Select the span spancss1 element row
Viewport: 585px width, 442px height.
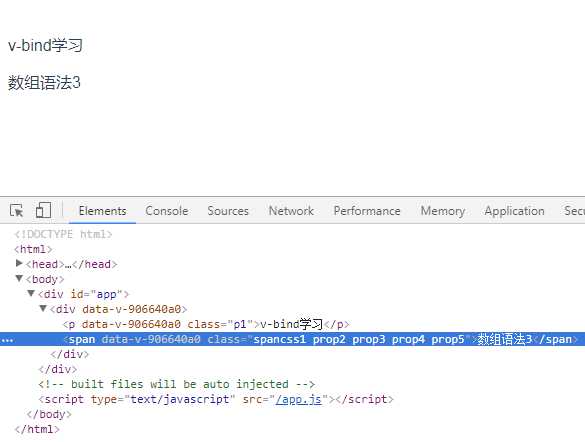tap(292, 339)
